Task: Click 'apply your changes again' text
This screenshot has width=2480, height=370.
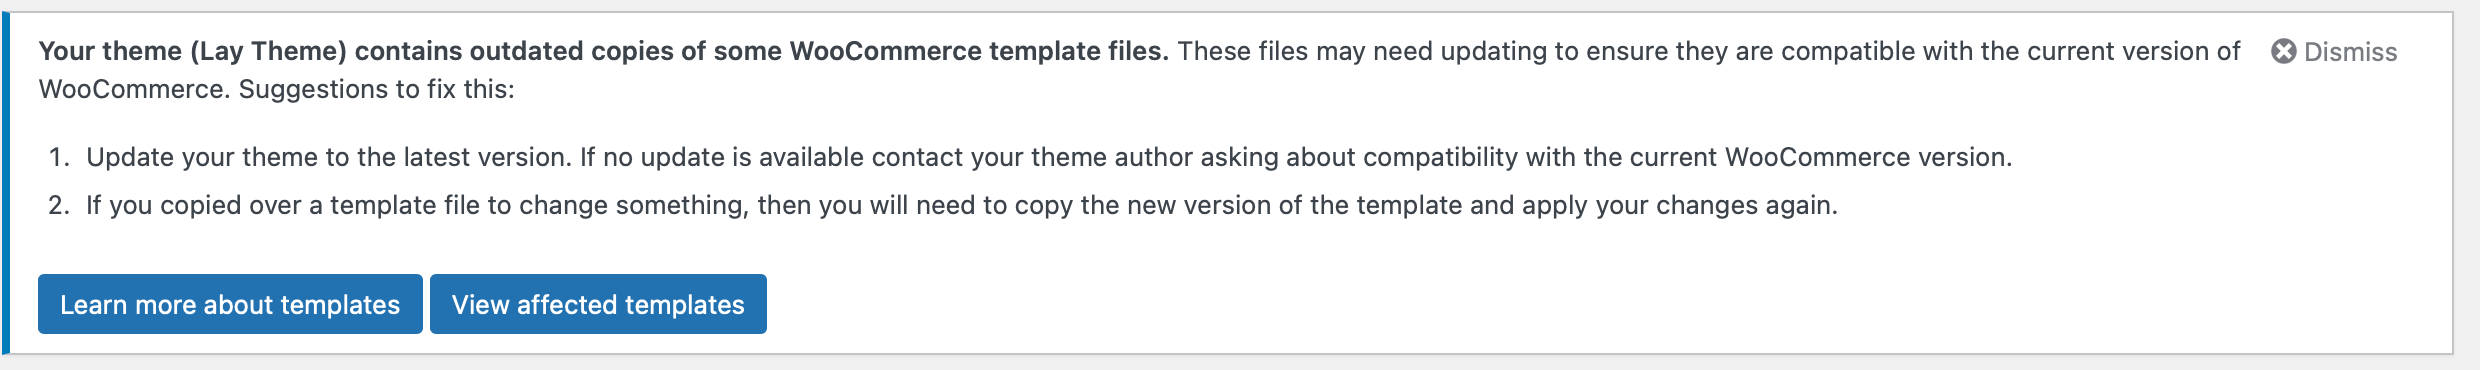Action: coord(1679,205)
